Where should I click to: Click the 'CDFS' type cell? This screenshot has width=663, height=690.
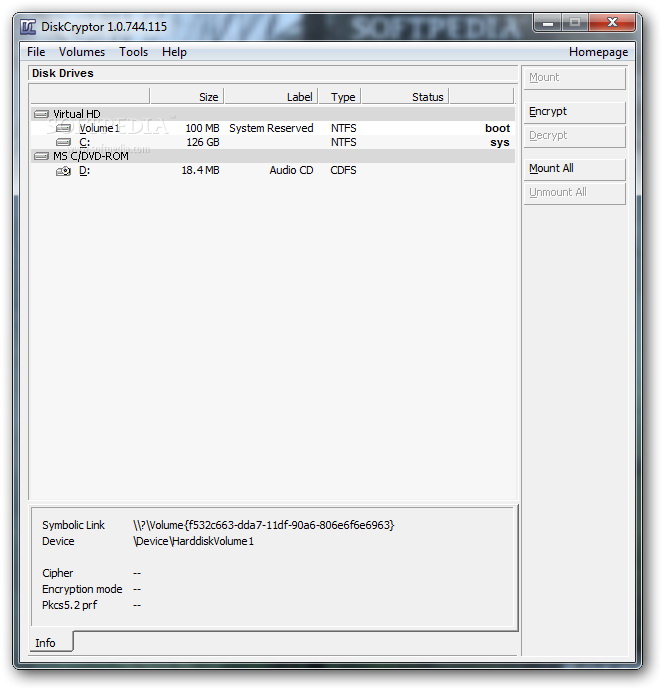tap(344, 170)
